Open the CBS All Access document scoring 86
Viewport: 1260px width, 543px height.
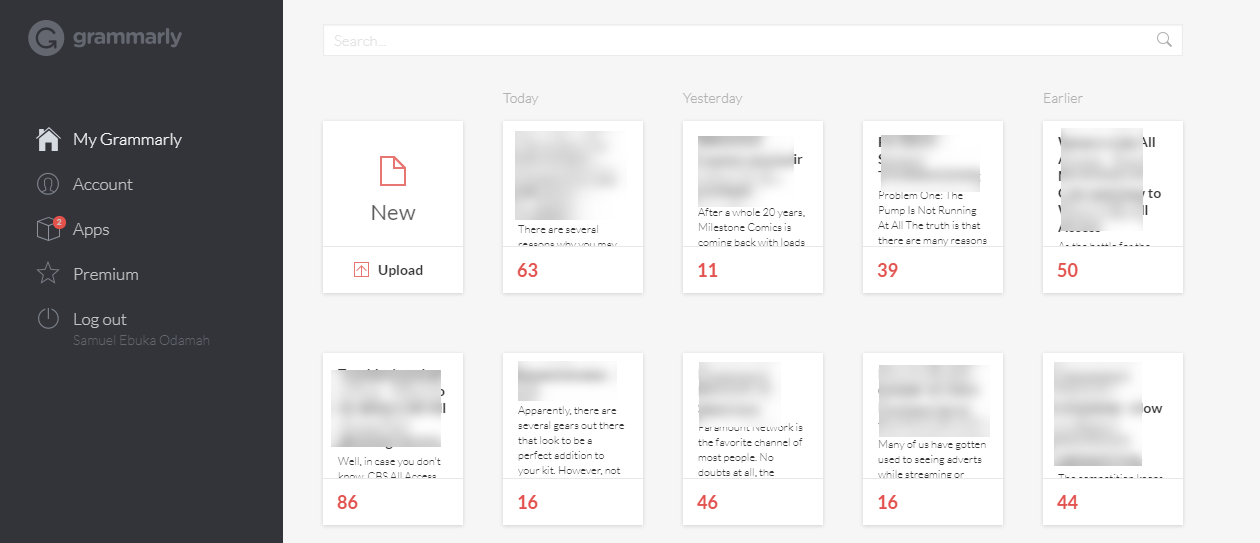[x=392, y=439]
